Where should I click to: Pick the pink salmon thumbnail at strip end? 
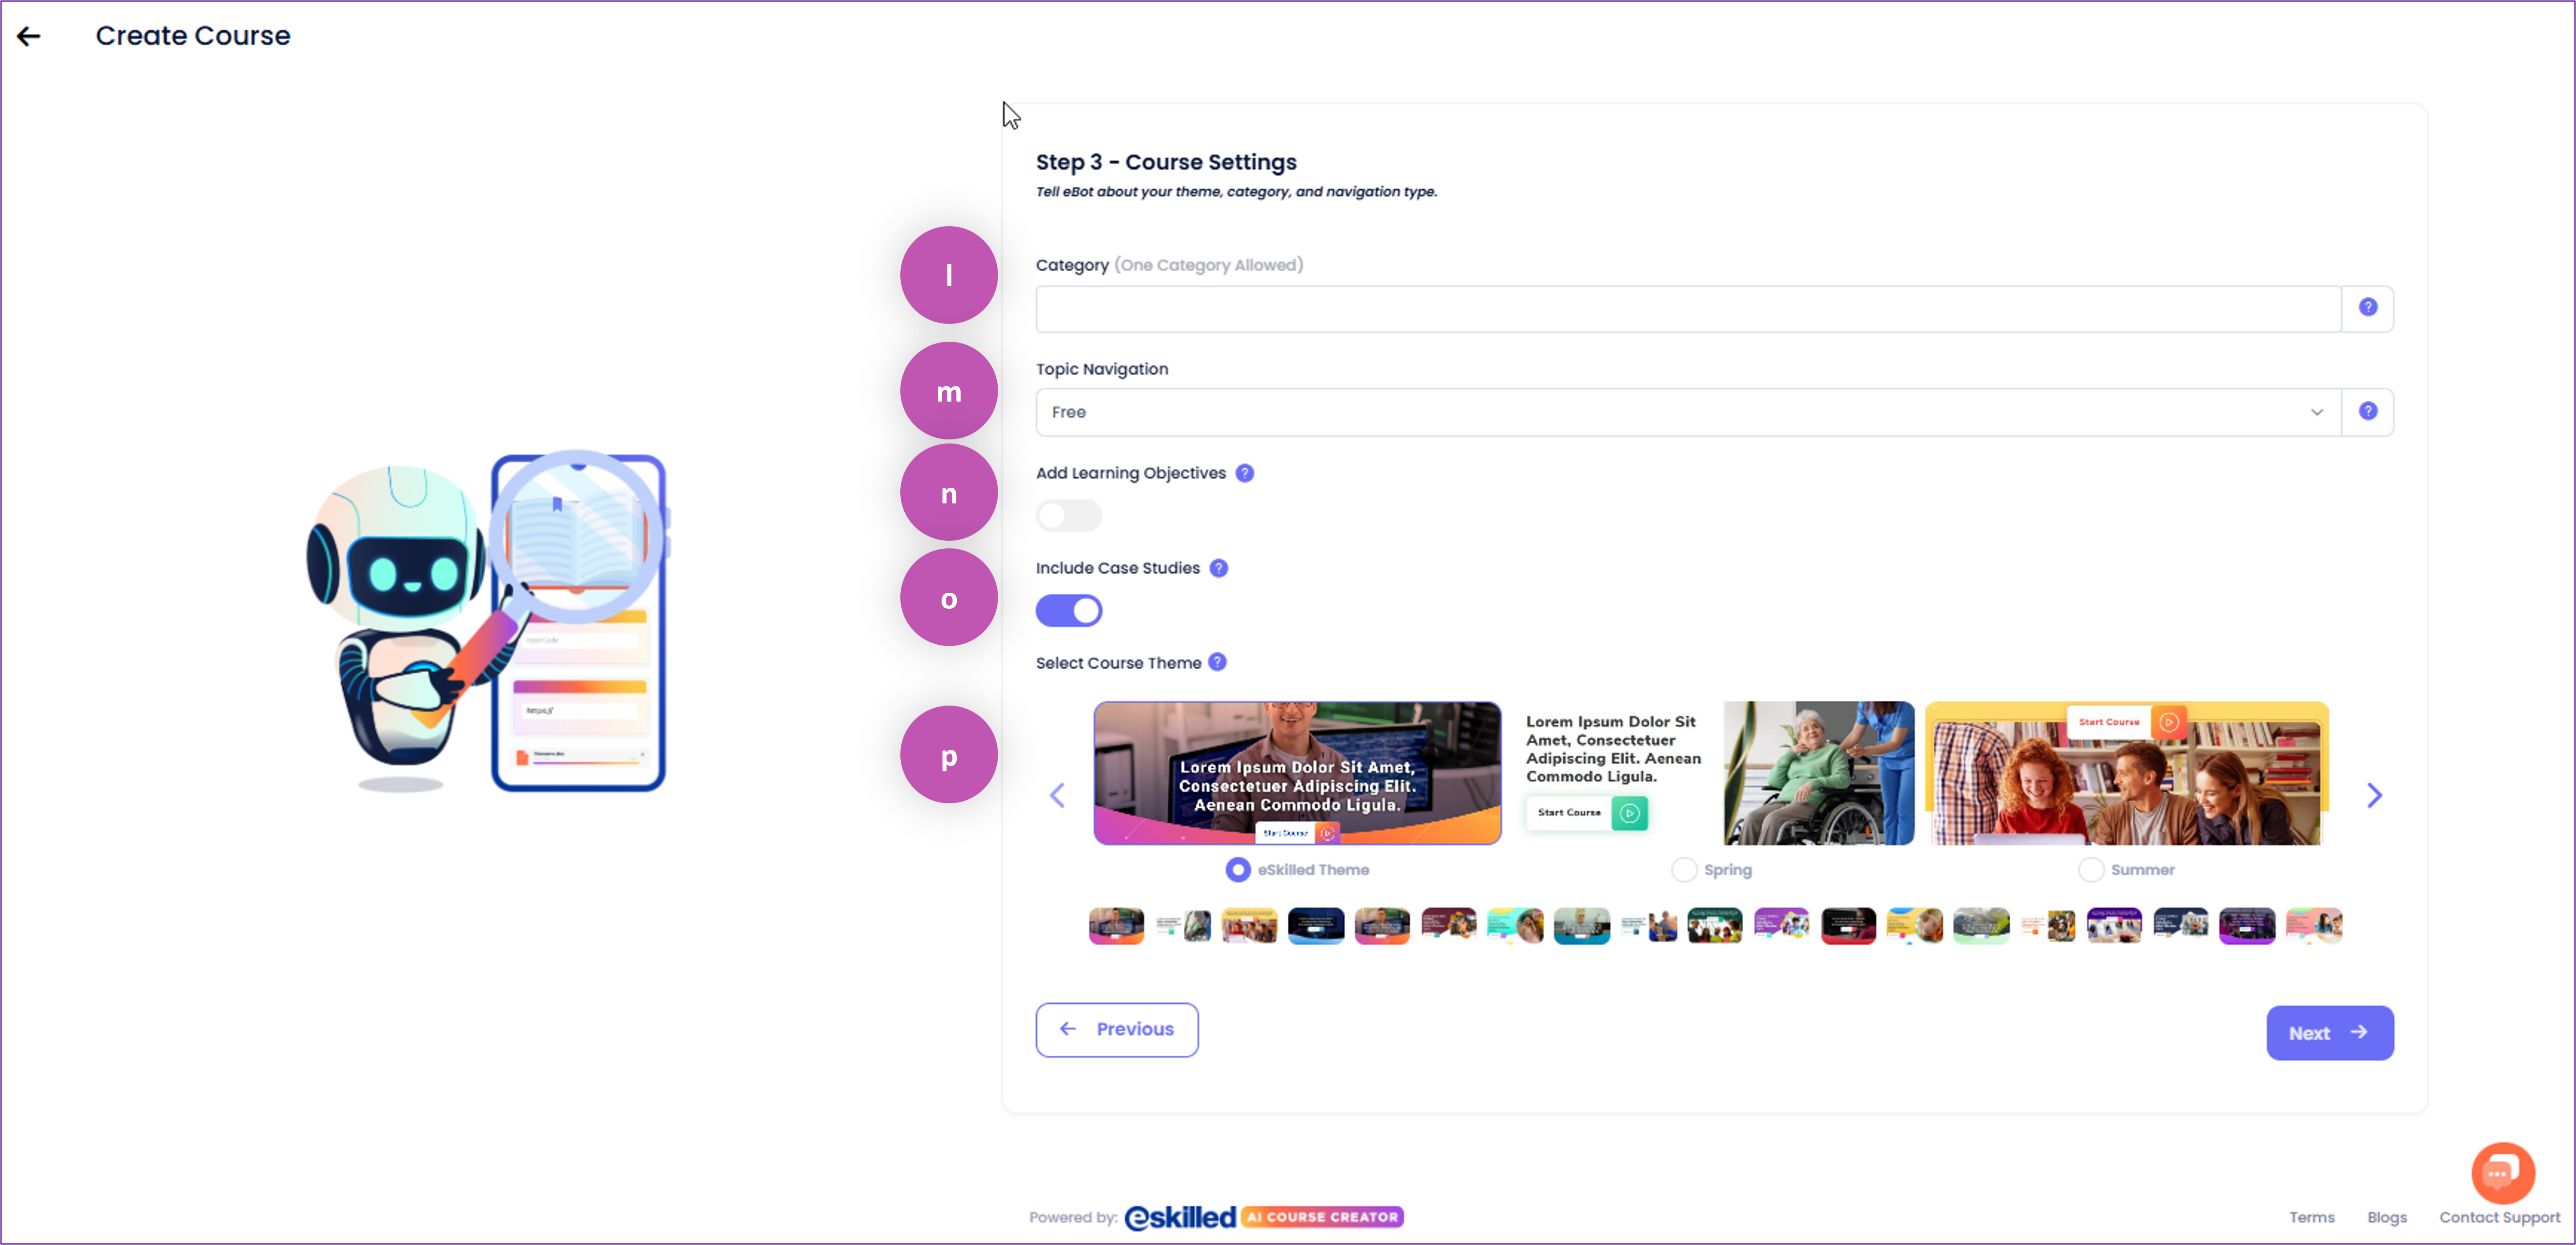[2314, 926]
